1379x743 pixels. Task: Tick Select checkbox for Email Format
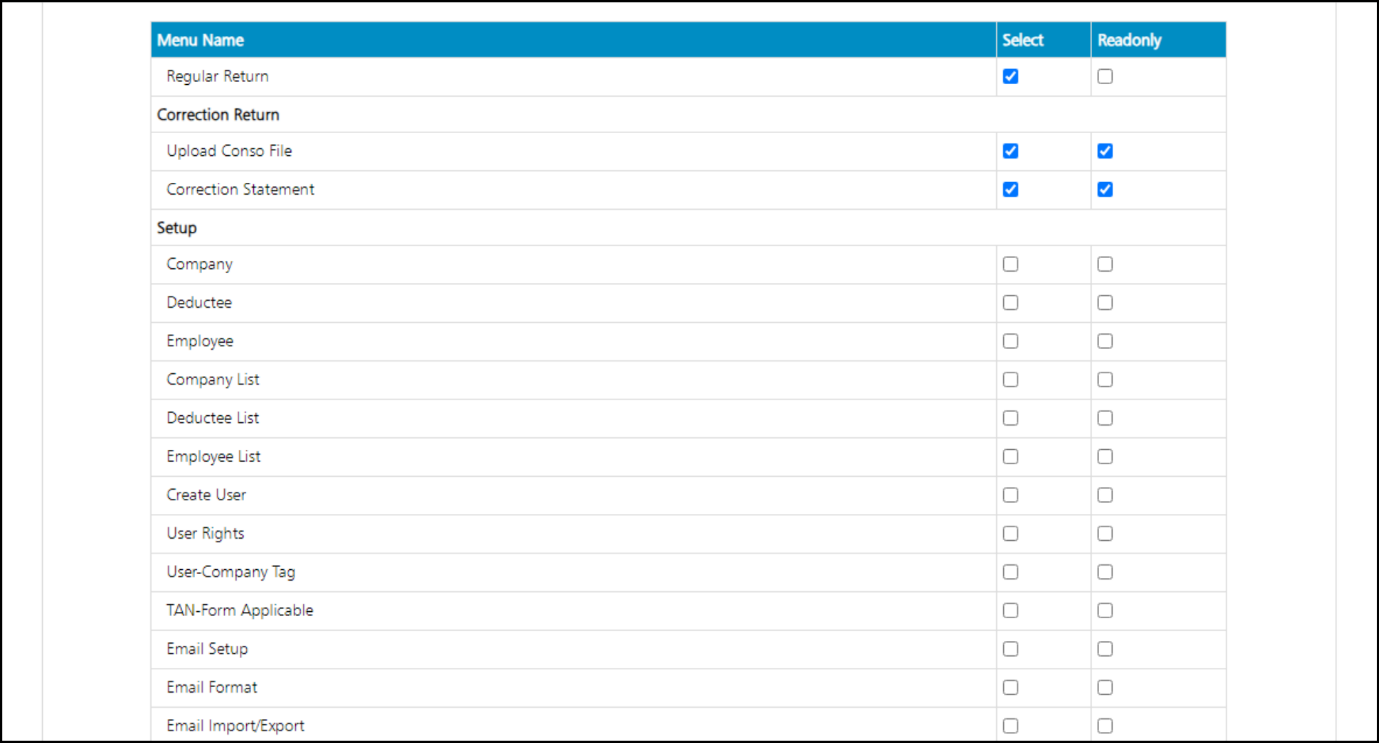(x=1010, y=687)
